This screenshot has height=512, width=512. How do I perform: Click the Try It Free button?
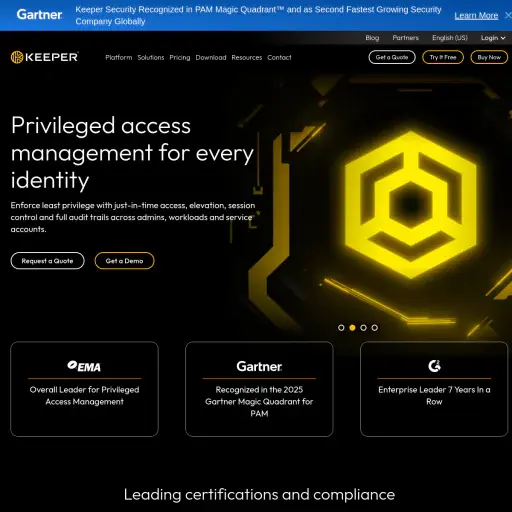pos(443,57)
